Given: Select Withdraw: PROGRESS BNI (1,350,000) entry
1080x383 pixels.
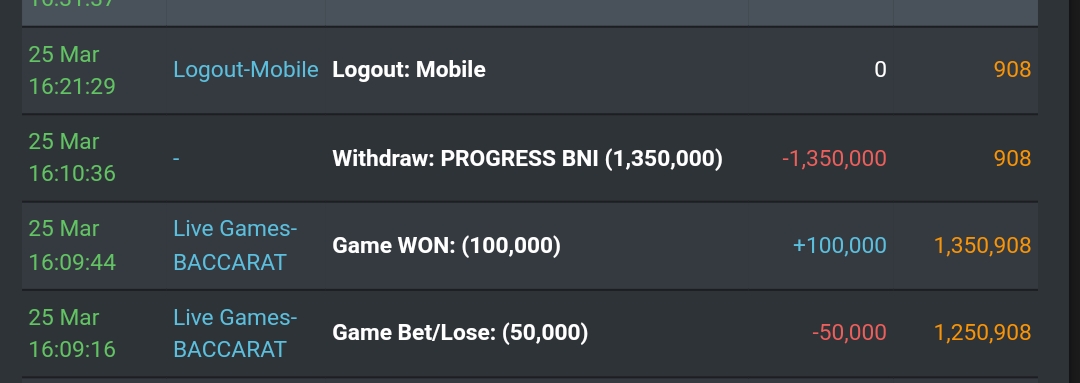Looking at the screenshot, I should click(x=528, y=158).
